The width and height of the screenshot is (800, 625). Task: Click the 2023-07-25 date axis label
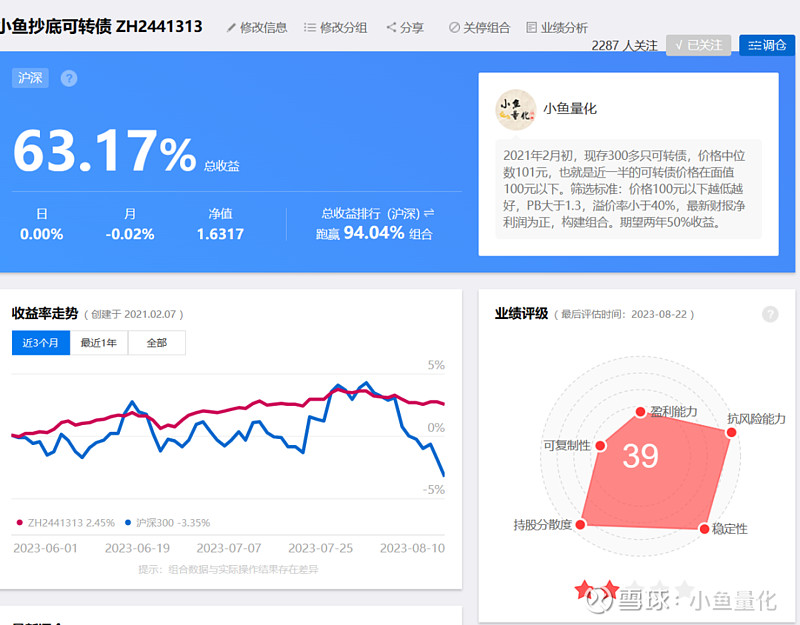tap(320, 548)
